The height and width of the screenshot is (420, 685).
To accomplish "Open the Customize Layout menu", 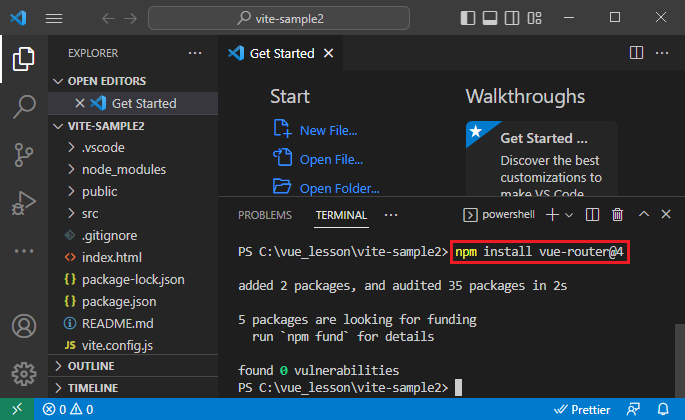I will 534,18.
